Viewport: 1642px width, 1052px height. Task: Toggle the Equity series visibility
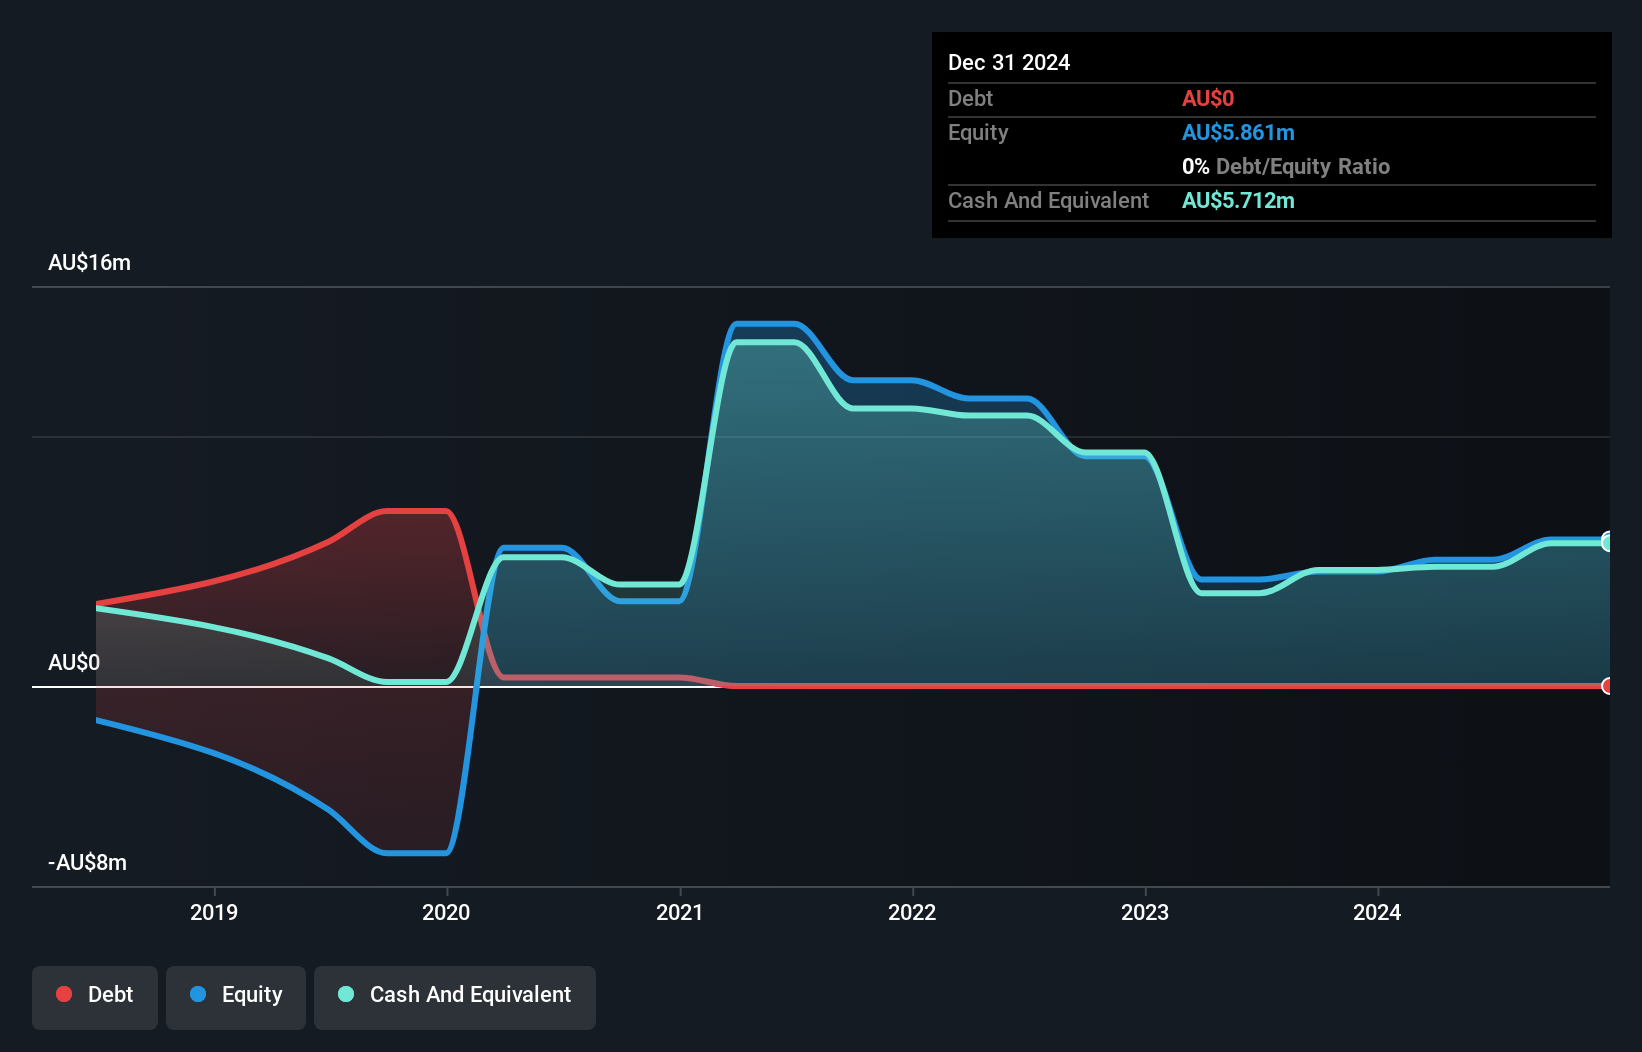pos(235,994)
